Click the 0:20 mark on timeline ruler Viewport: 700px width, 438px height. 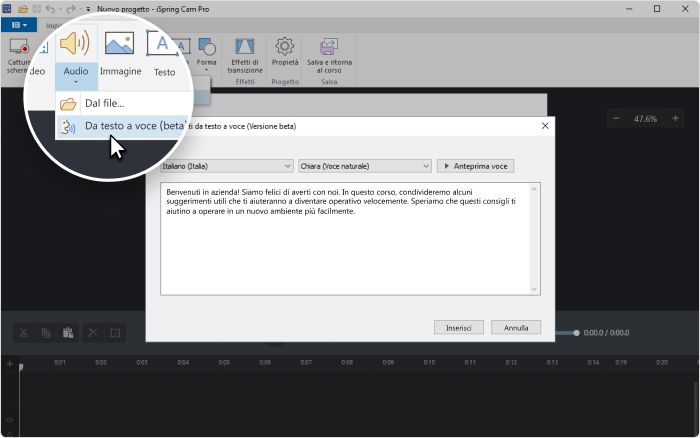click(x=662, y=362)
